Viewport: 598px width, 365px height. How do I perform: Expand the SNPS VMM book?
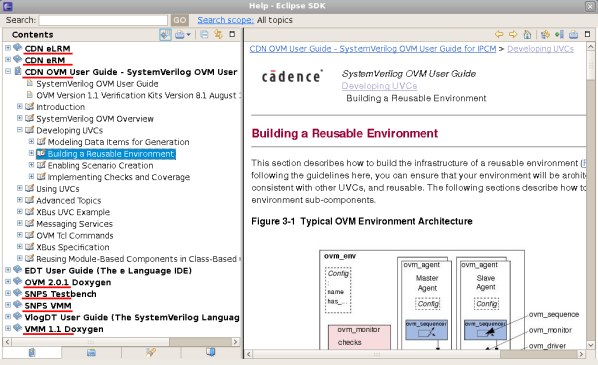[8, 305]
